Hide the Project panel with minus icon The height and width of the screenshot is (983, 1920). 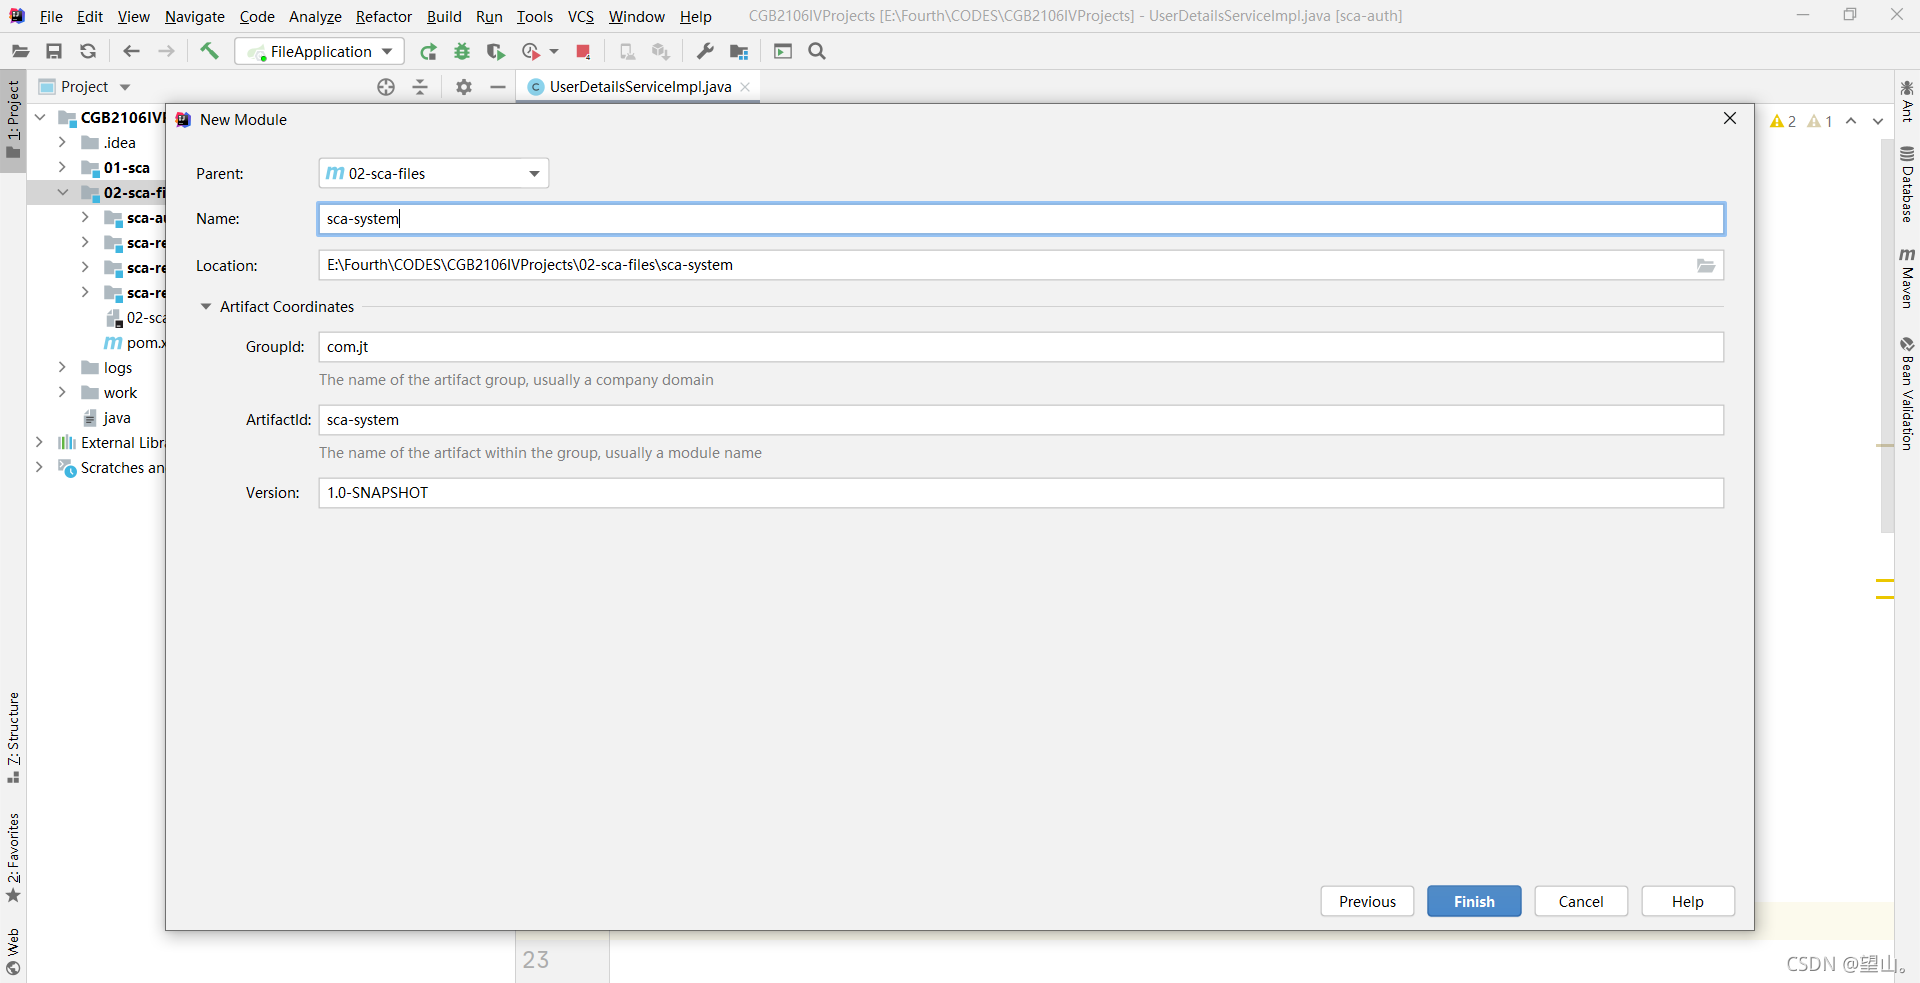(x=498, y=87)
